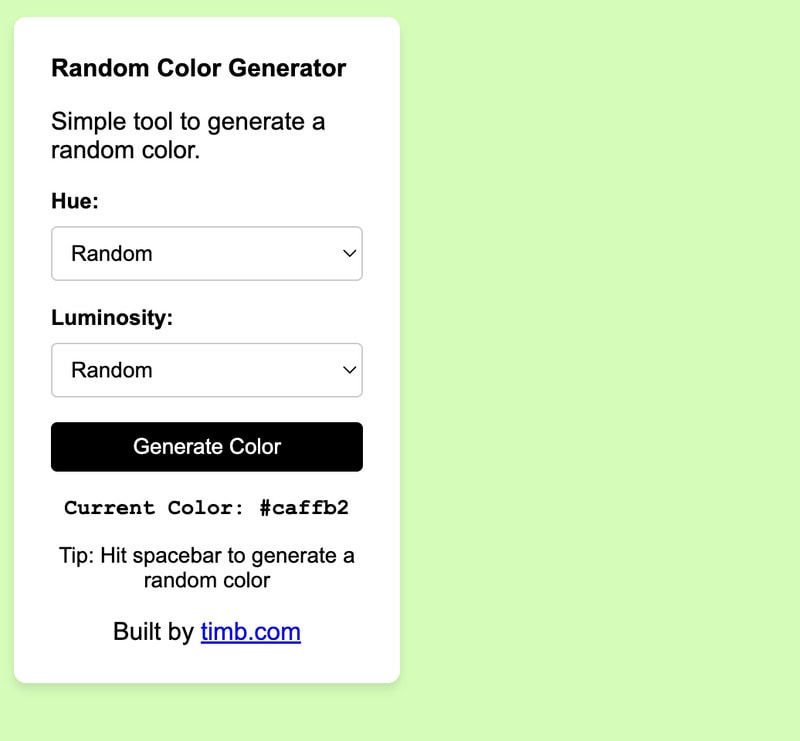Click the "Built by" text

click(153, 632)
